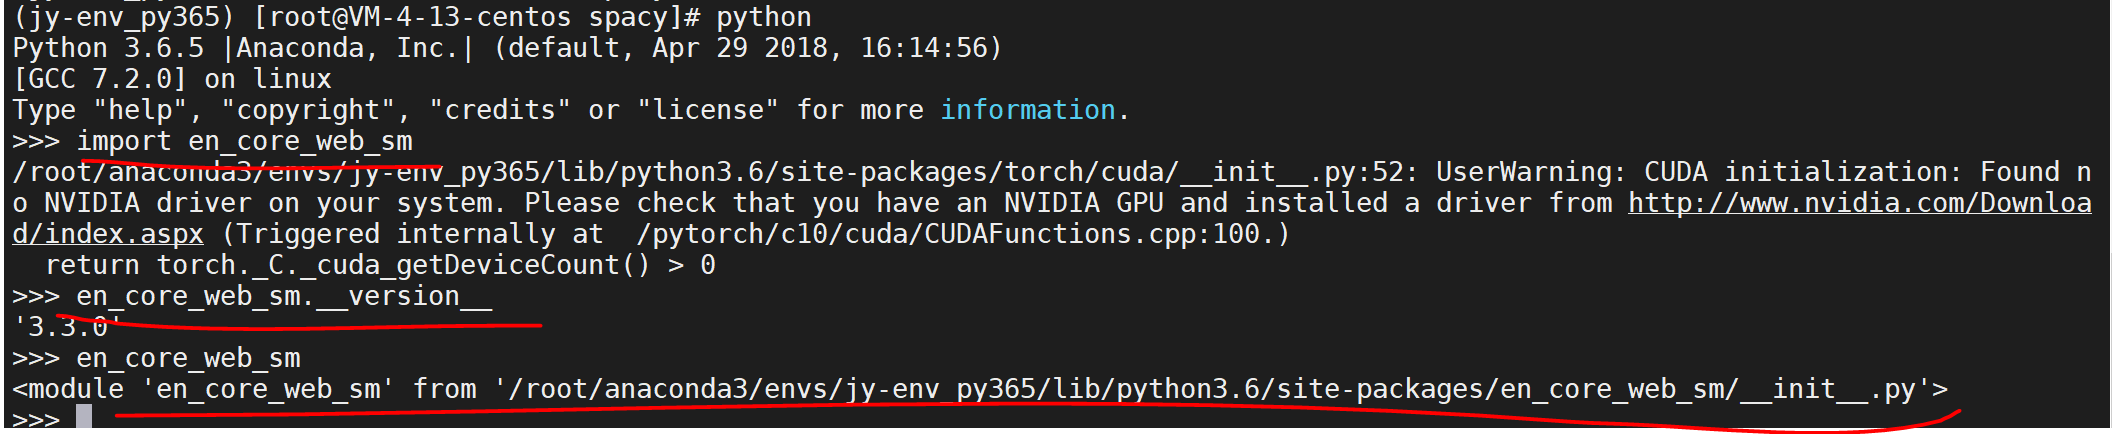Click the wrapped 'd/index.aspx' link portion
Viewport: 2112px width, 434px height.
[108, 234]
